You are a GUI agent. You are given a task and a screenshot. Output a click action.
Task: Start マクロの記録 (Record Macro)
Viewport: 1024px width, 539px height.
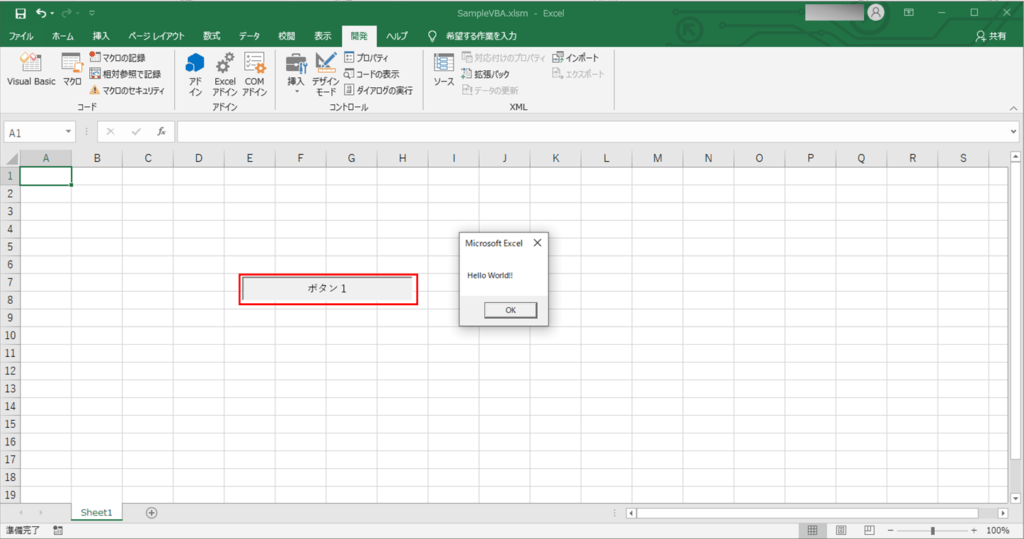pos(118,57)
